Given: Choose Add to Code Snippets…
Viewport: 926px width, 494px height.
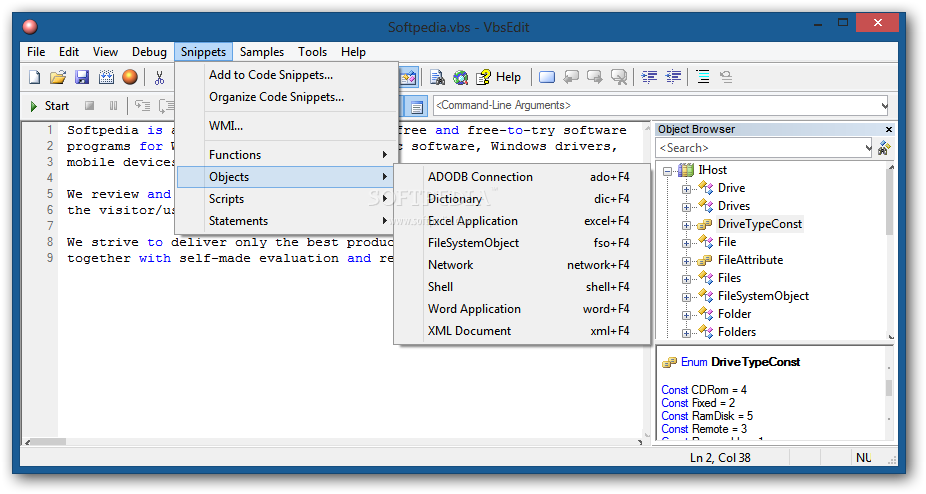Looking at the screenshot, I should pyautogui.click(x=286, y=75).
